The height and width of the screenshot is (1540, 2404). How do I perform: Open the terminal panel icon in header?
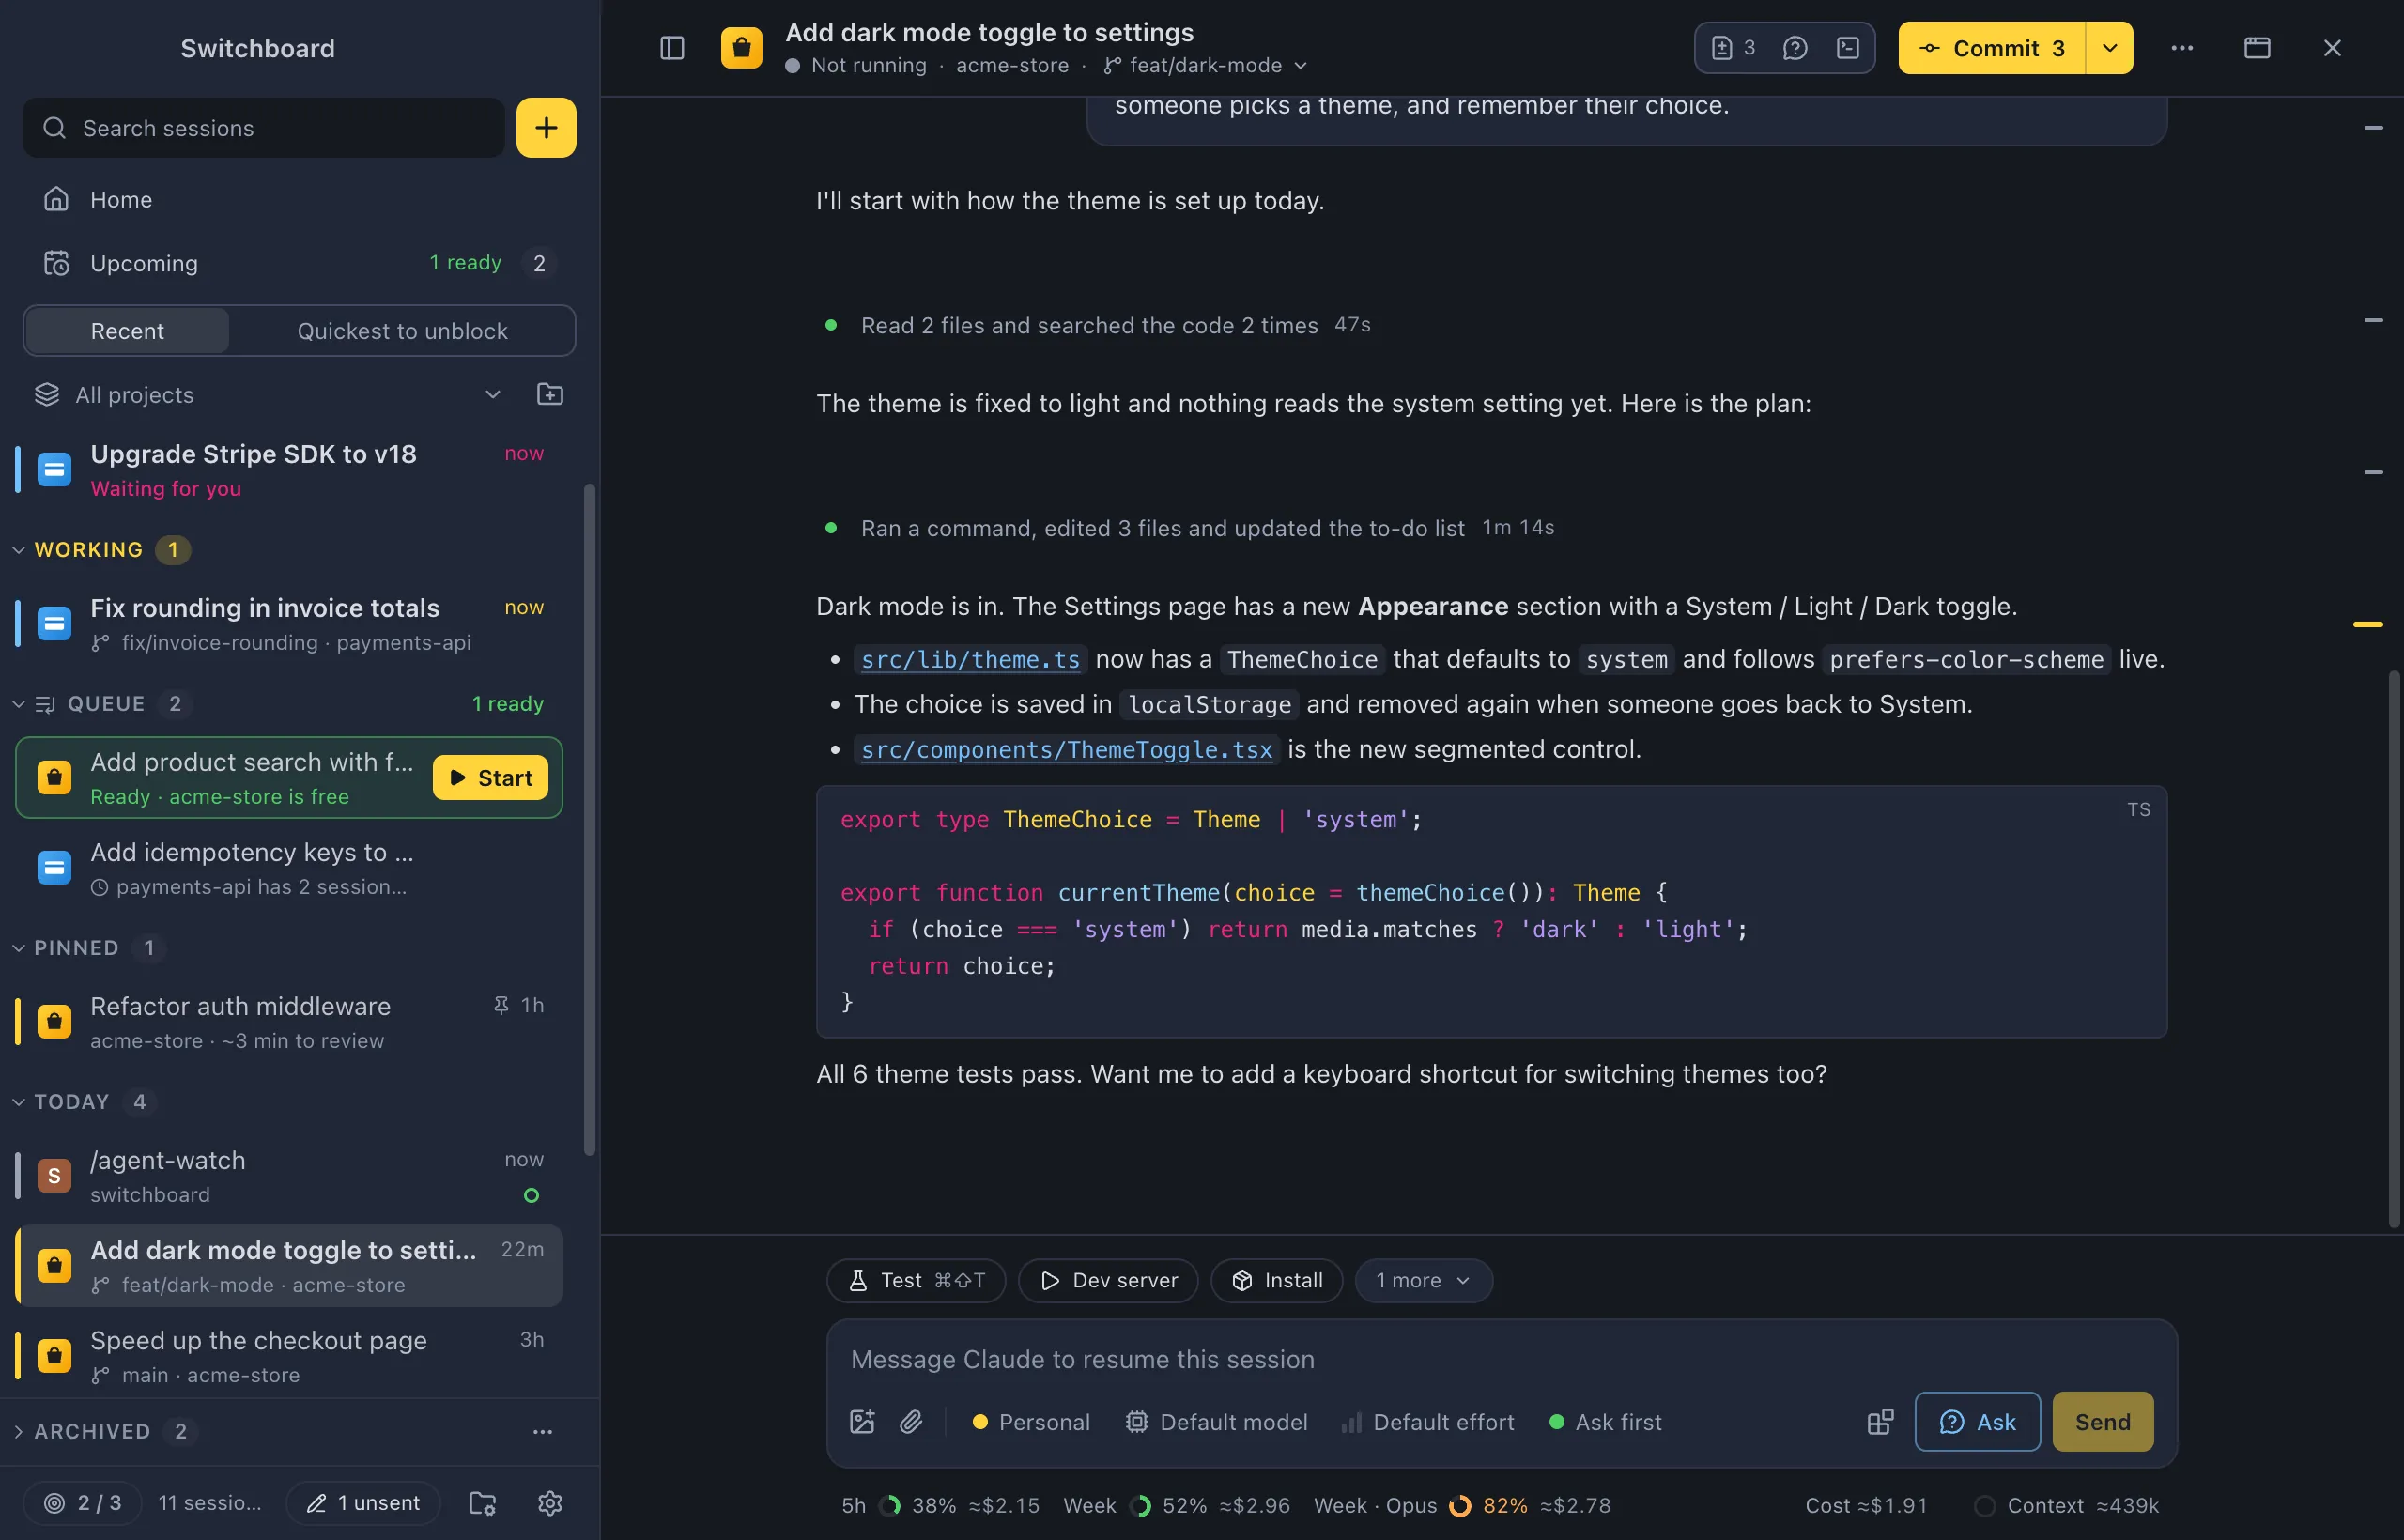tap(1848, 47)
